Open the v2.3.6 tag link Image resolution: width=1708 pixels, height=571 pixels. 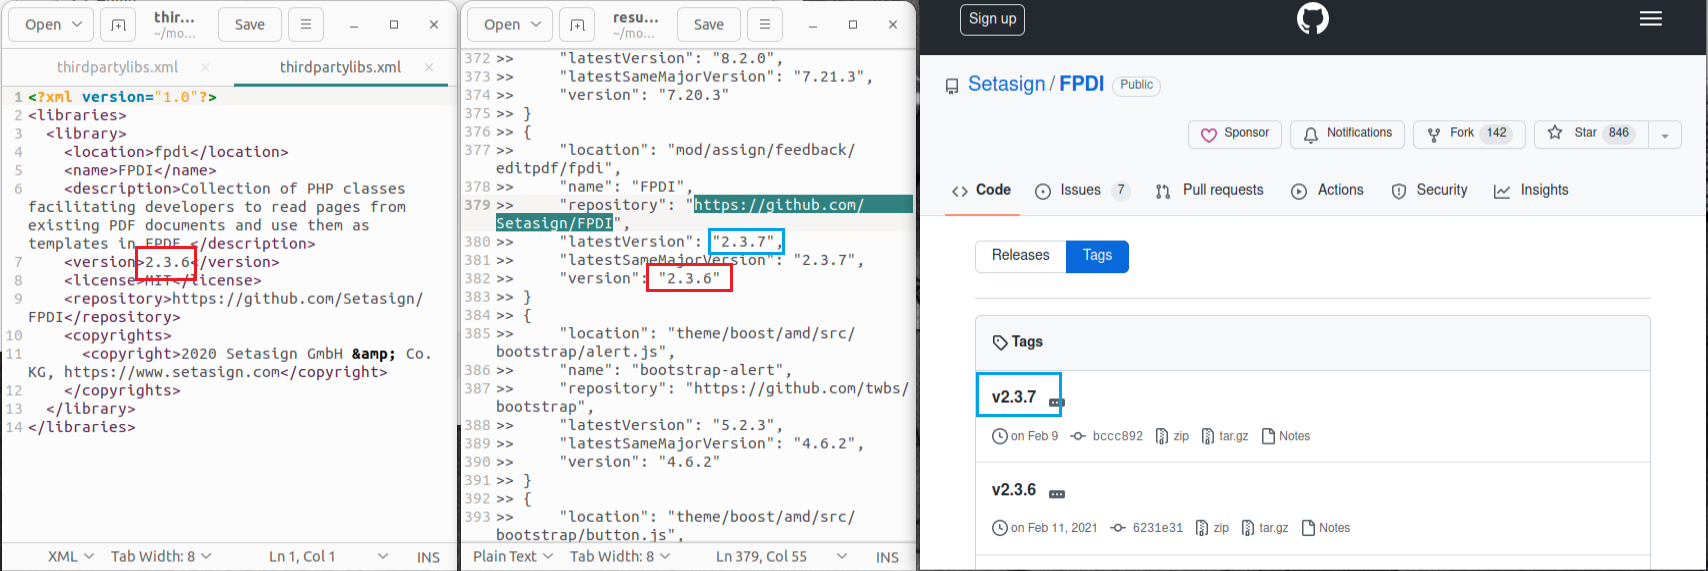[x=1014, y=490]
